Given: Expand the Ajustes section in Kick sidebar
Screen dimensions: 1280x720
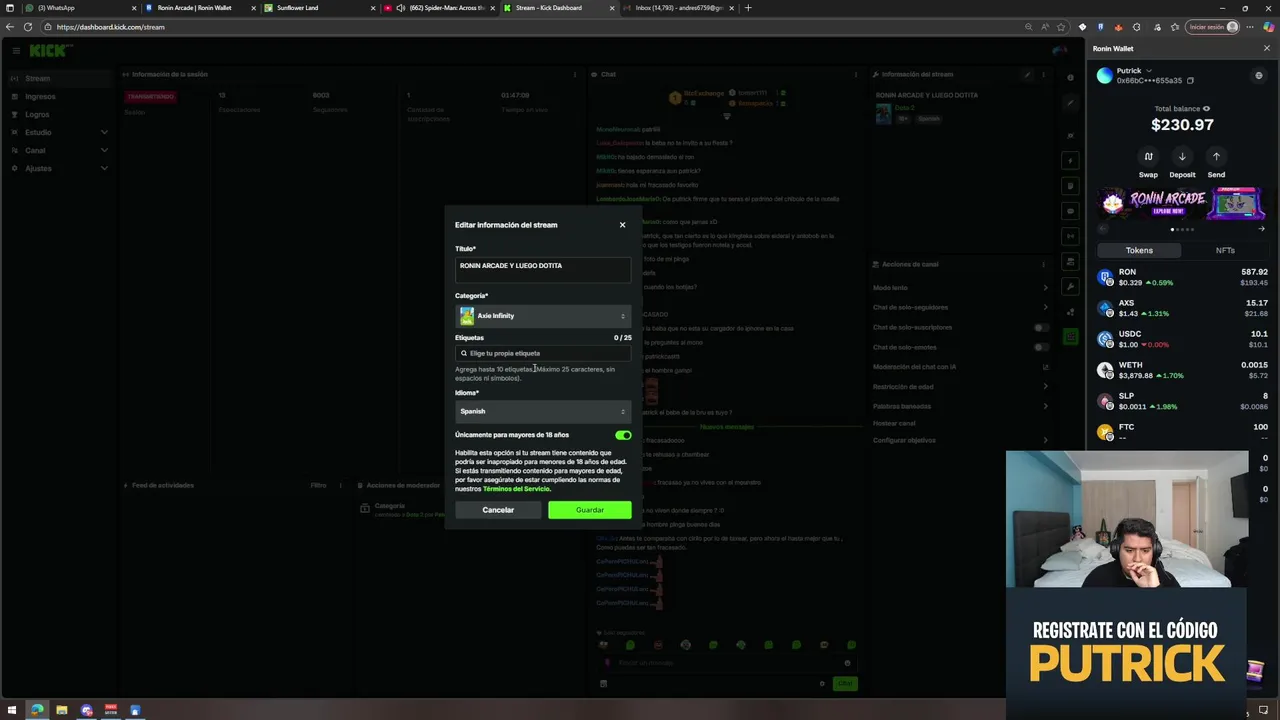Looking at the screenshot, I should coord(60,169).
